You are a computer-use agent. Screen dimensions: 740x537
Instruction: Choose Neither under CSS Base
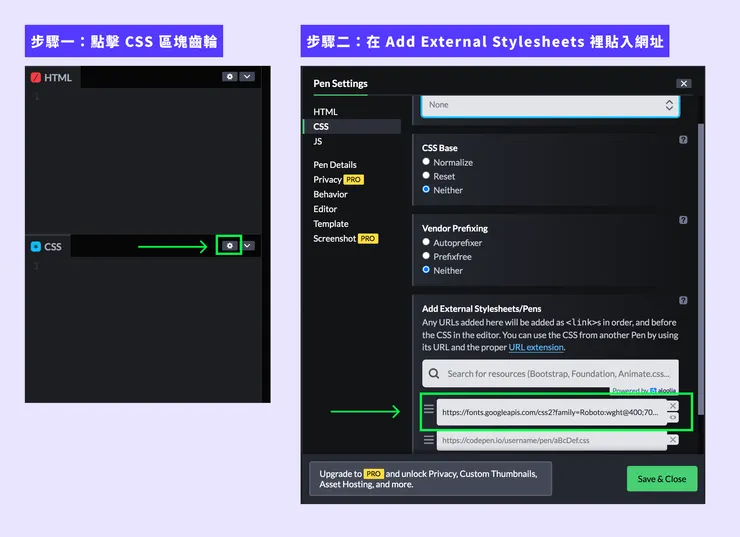pos(426,189)
